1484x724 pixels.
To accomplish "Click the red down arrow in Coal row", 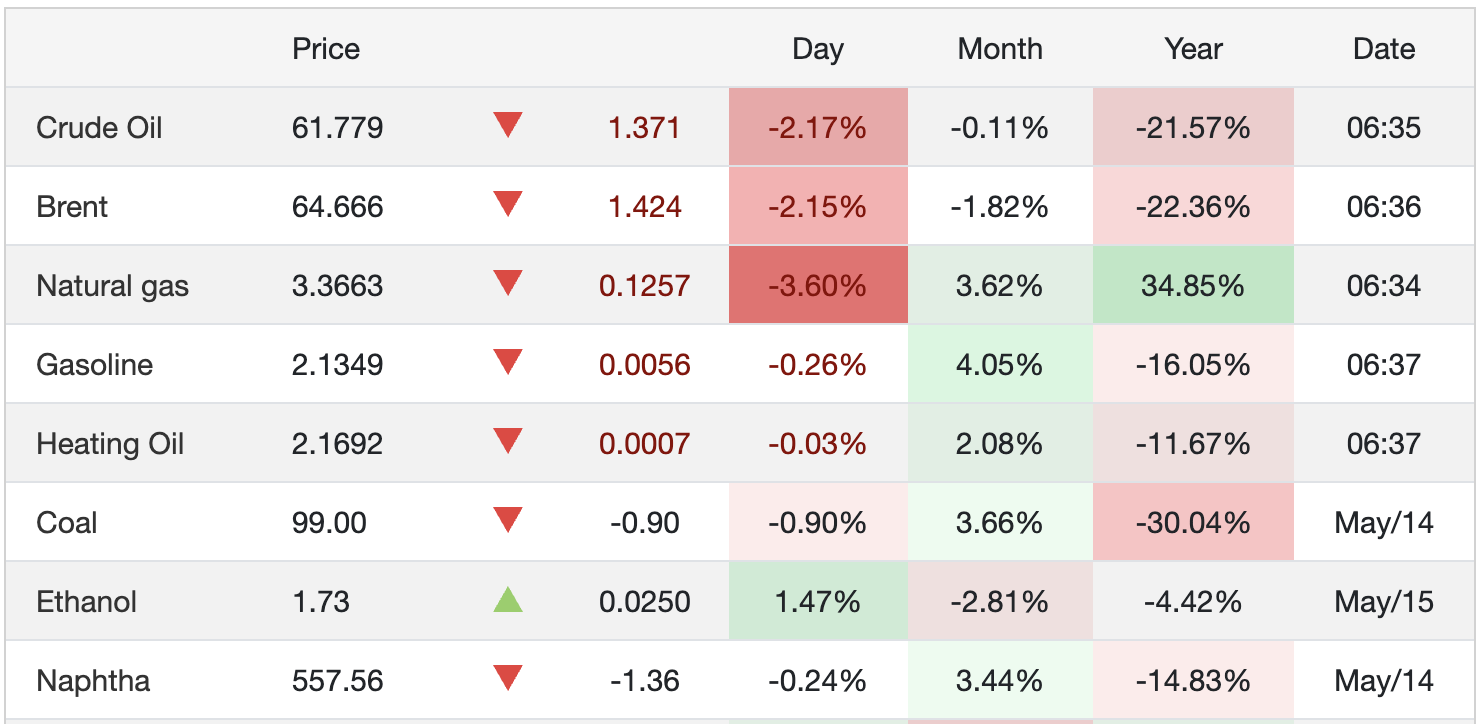I will (x=508, y=521).
